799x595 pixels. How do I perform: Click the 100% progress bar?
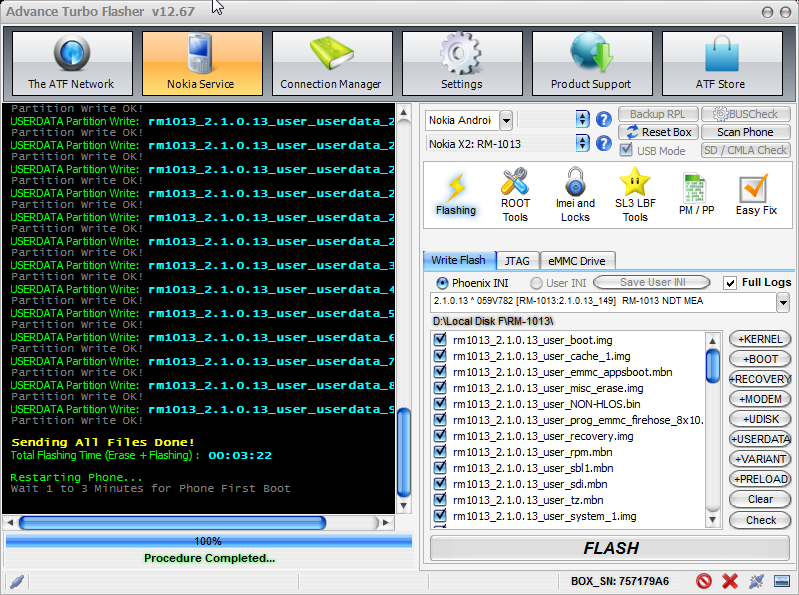pyautogui.click(x=208, y=540)
